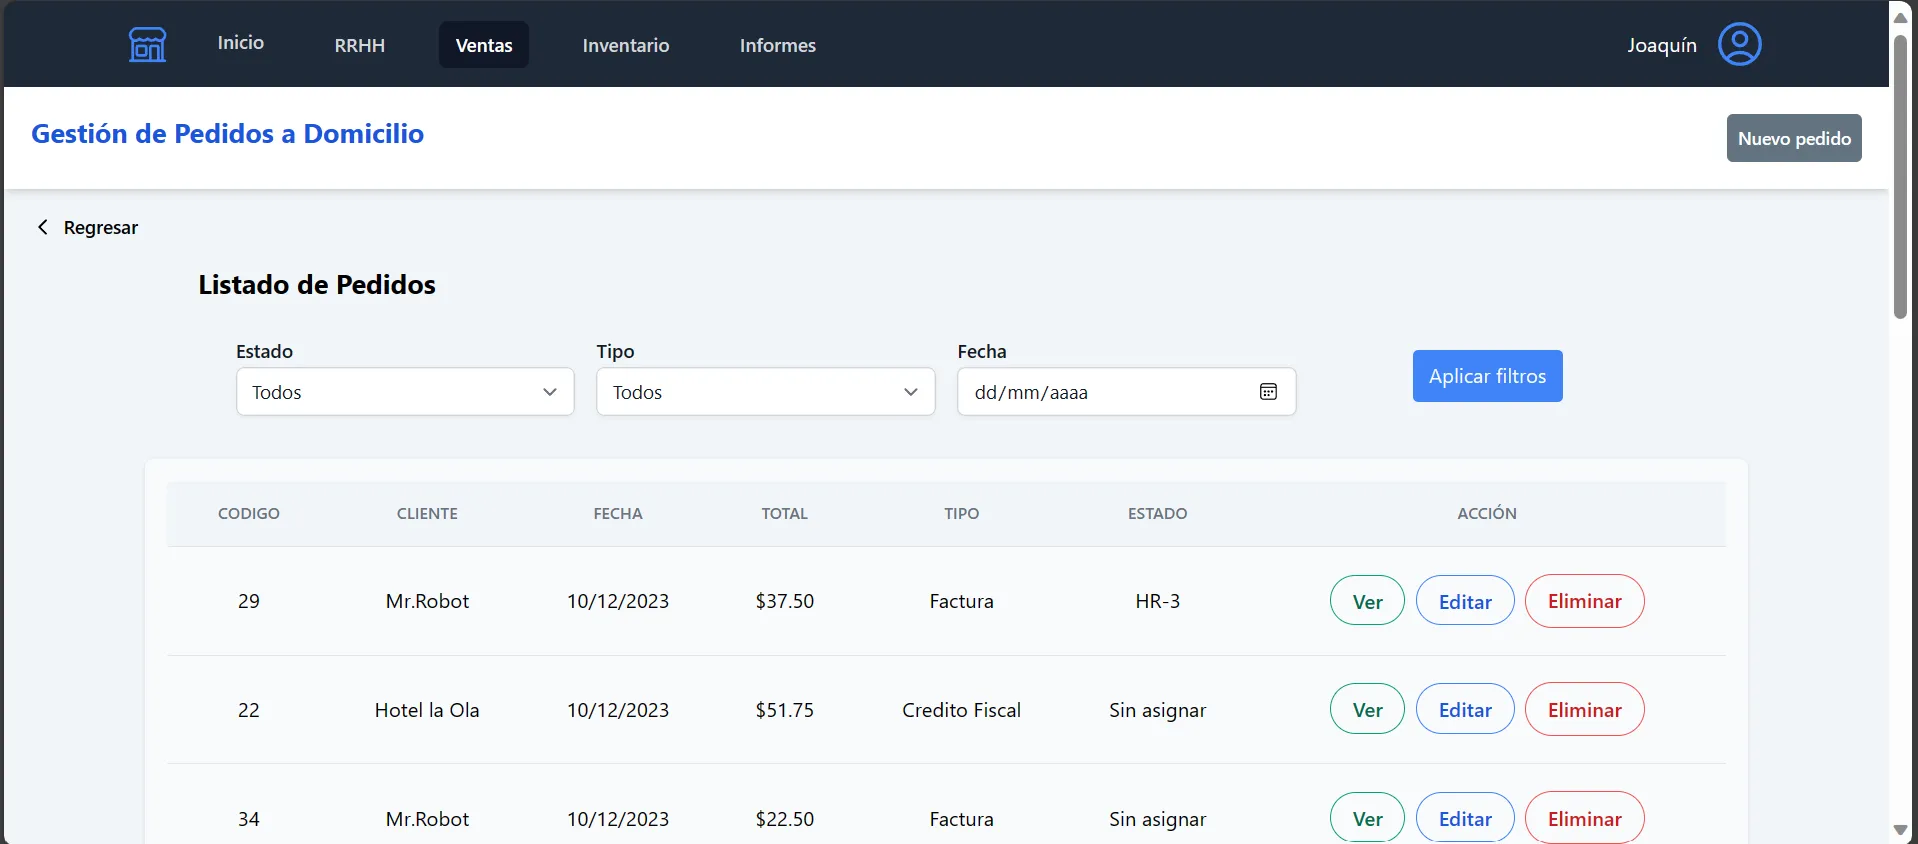This screenshot has width=1918, height=844.
Task: Click the CODIGO column header
Action: click(x=249, y=513)
